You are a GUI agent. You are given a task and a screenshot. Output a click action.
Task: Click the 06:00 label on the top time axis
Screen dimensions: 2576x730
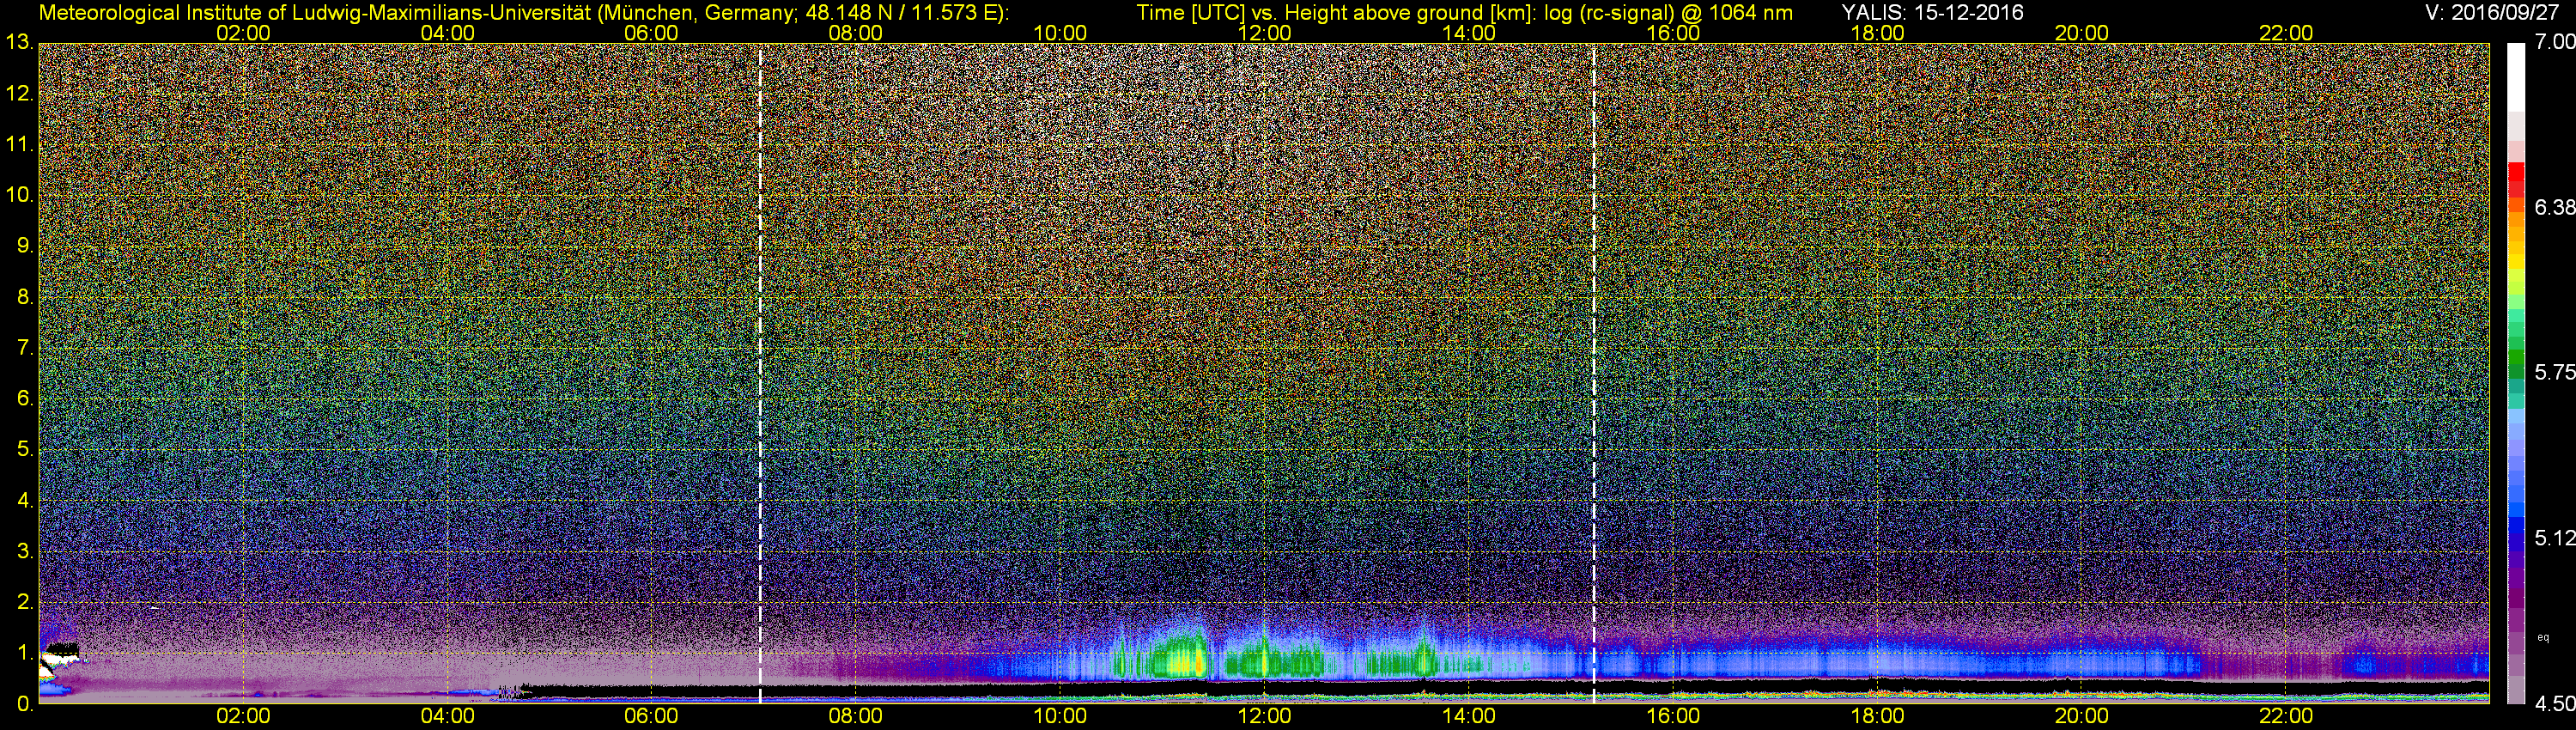click(x=651, y=33)
